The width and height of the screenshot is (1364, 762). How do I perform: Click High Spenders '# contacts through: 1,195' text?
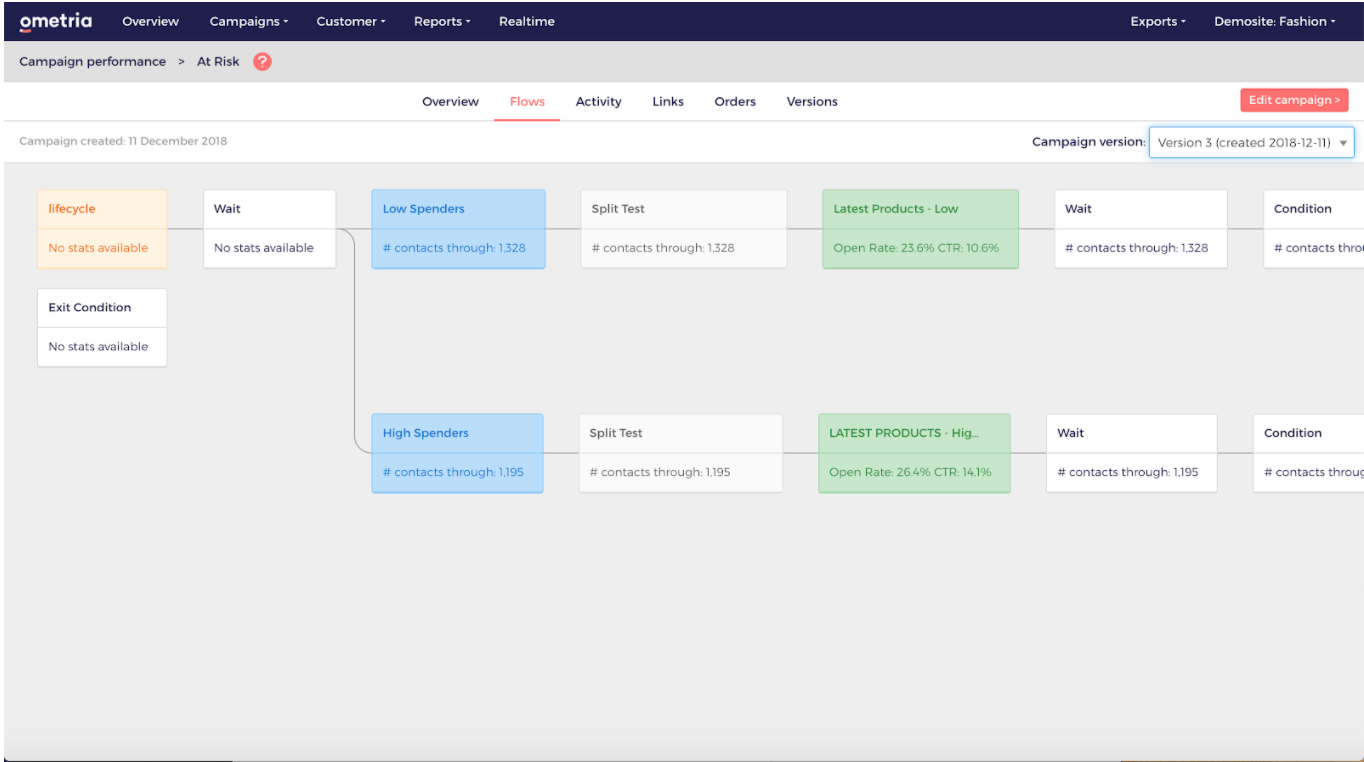453,472
